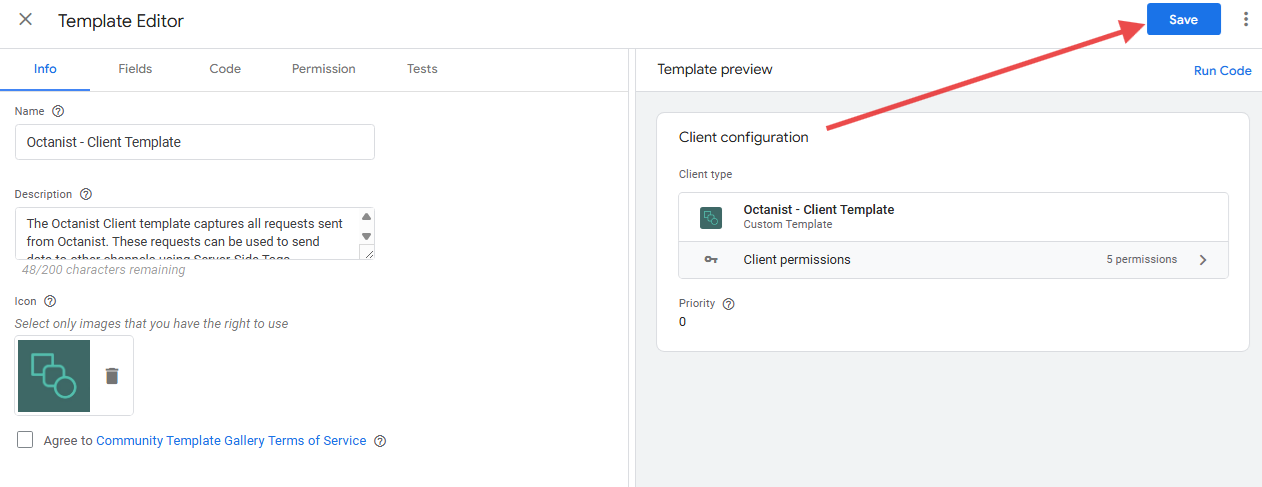Viewport: 1262px width, 487px height.
Task: Click the 'Template preview' heading
Action: (x=715, y=70)
